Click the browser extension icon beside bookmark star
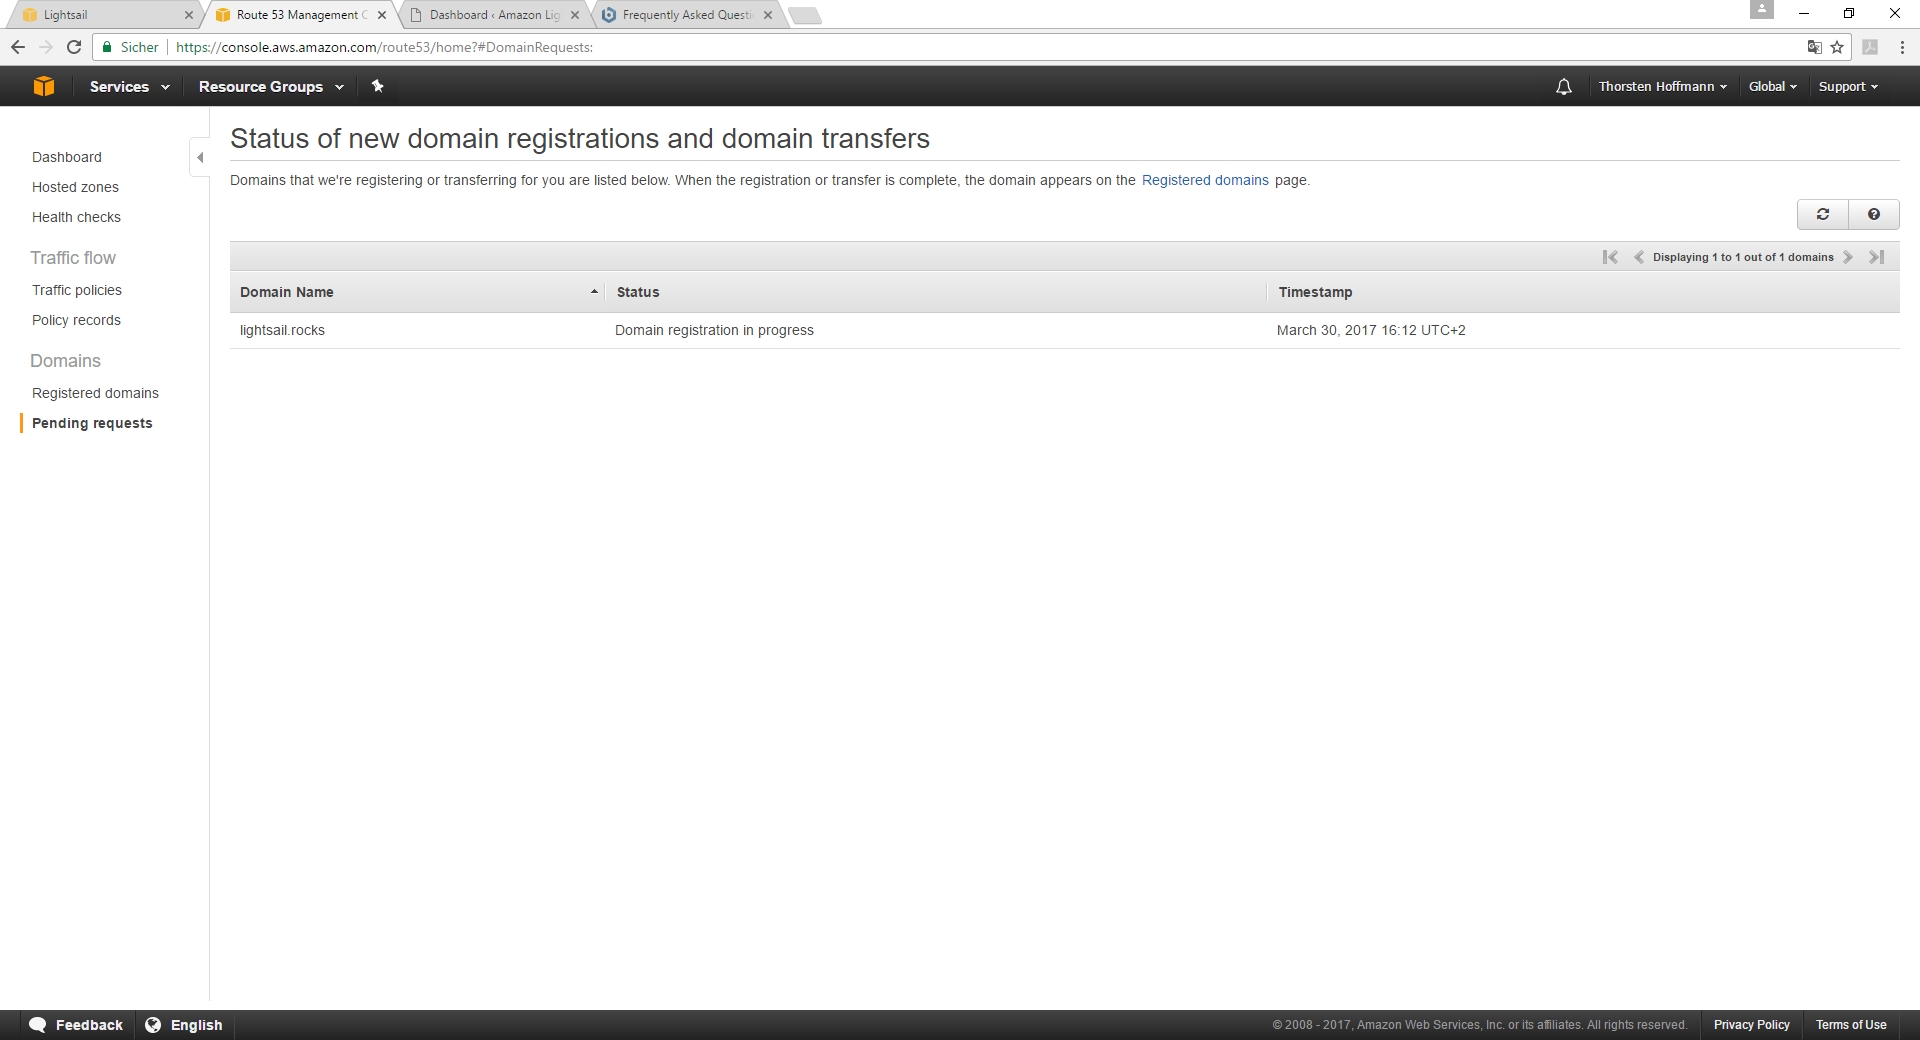 [x=1870, y=47]
